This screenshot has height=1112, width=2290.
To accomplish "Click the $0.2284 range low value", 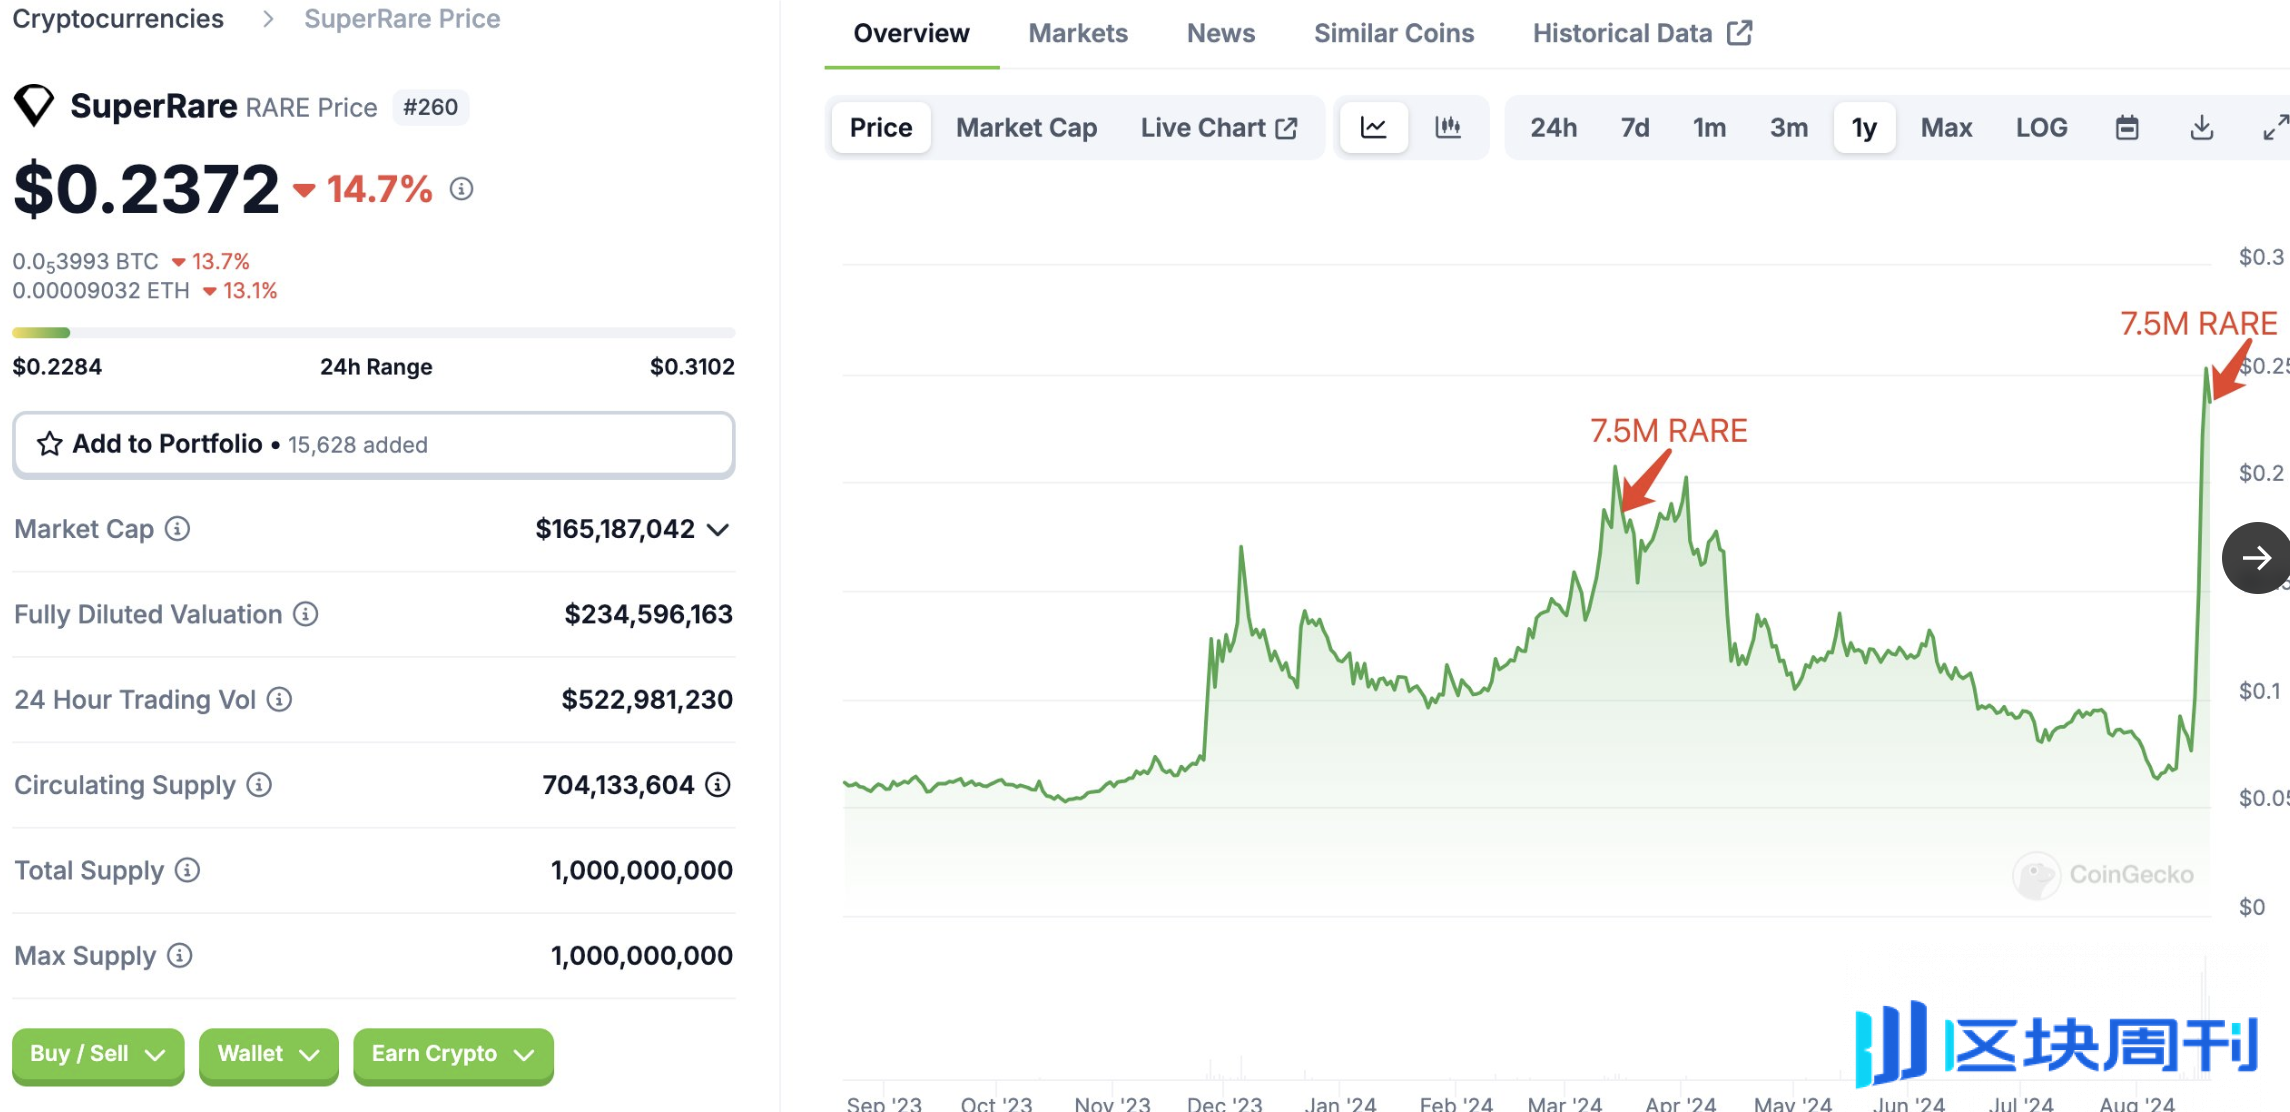I will pyautogui.click(x=57, y=367).
